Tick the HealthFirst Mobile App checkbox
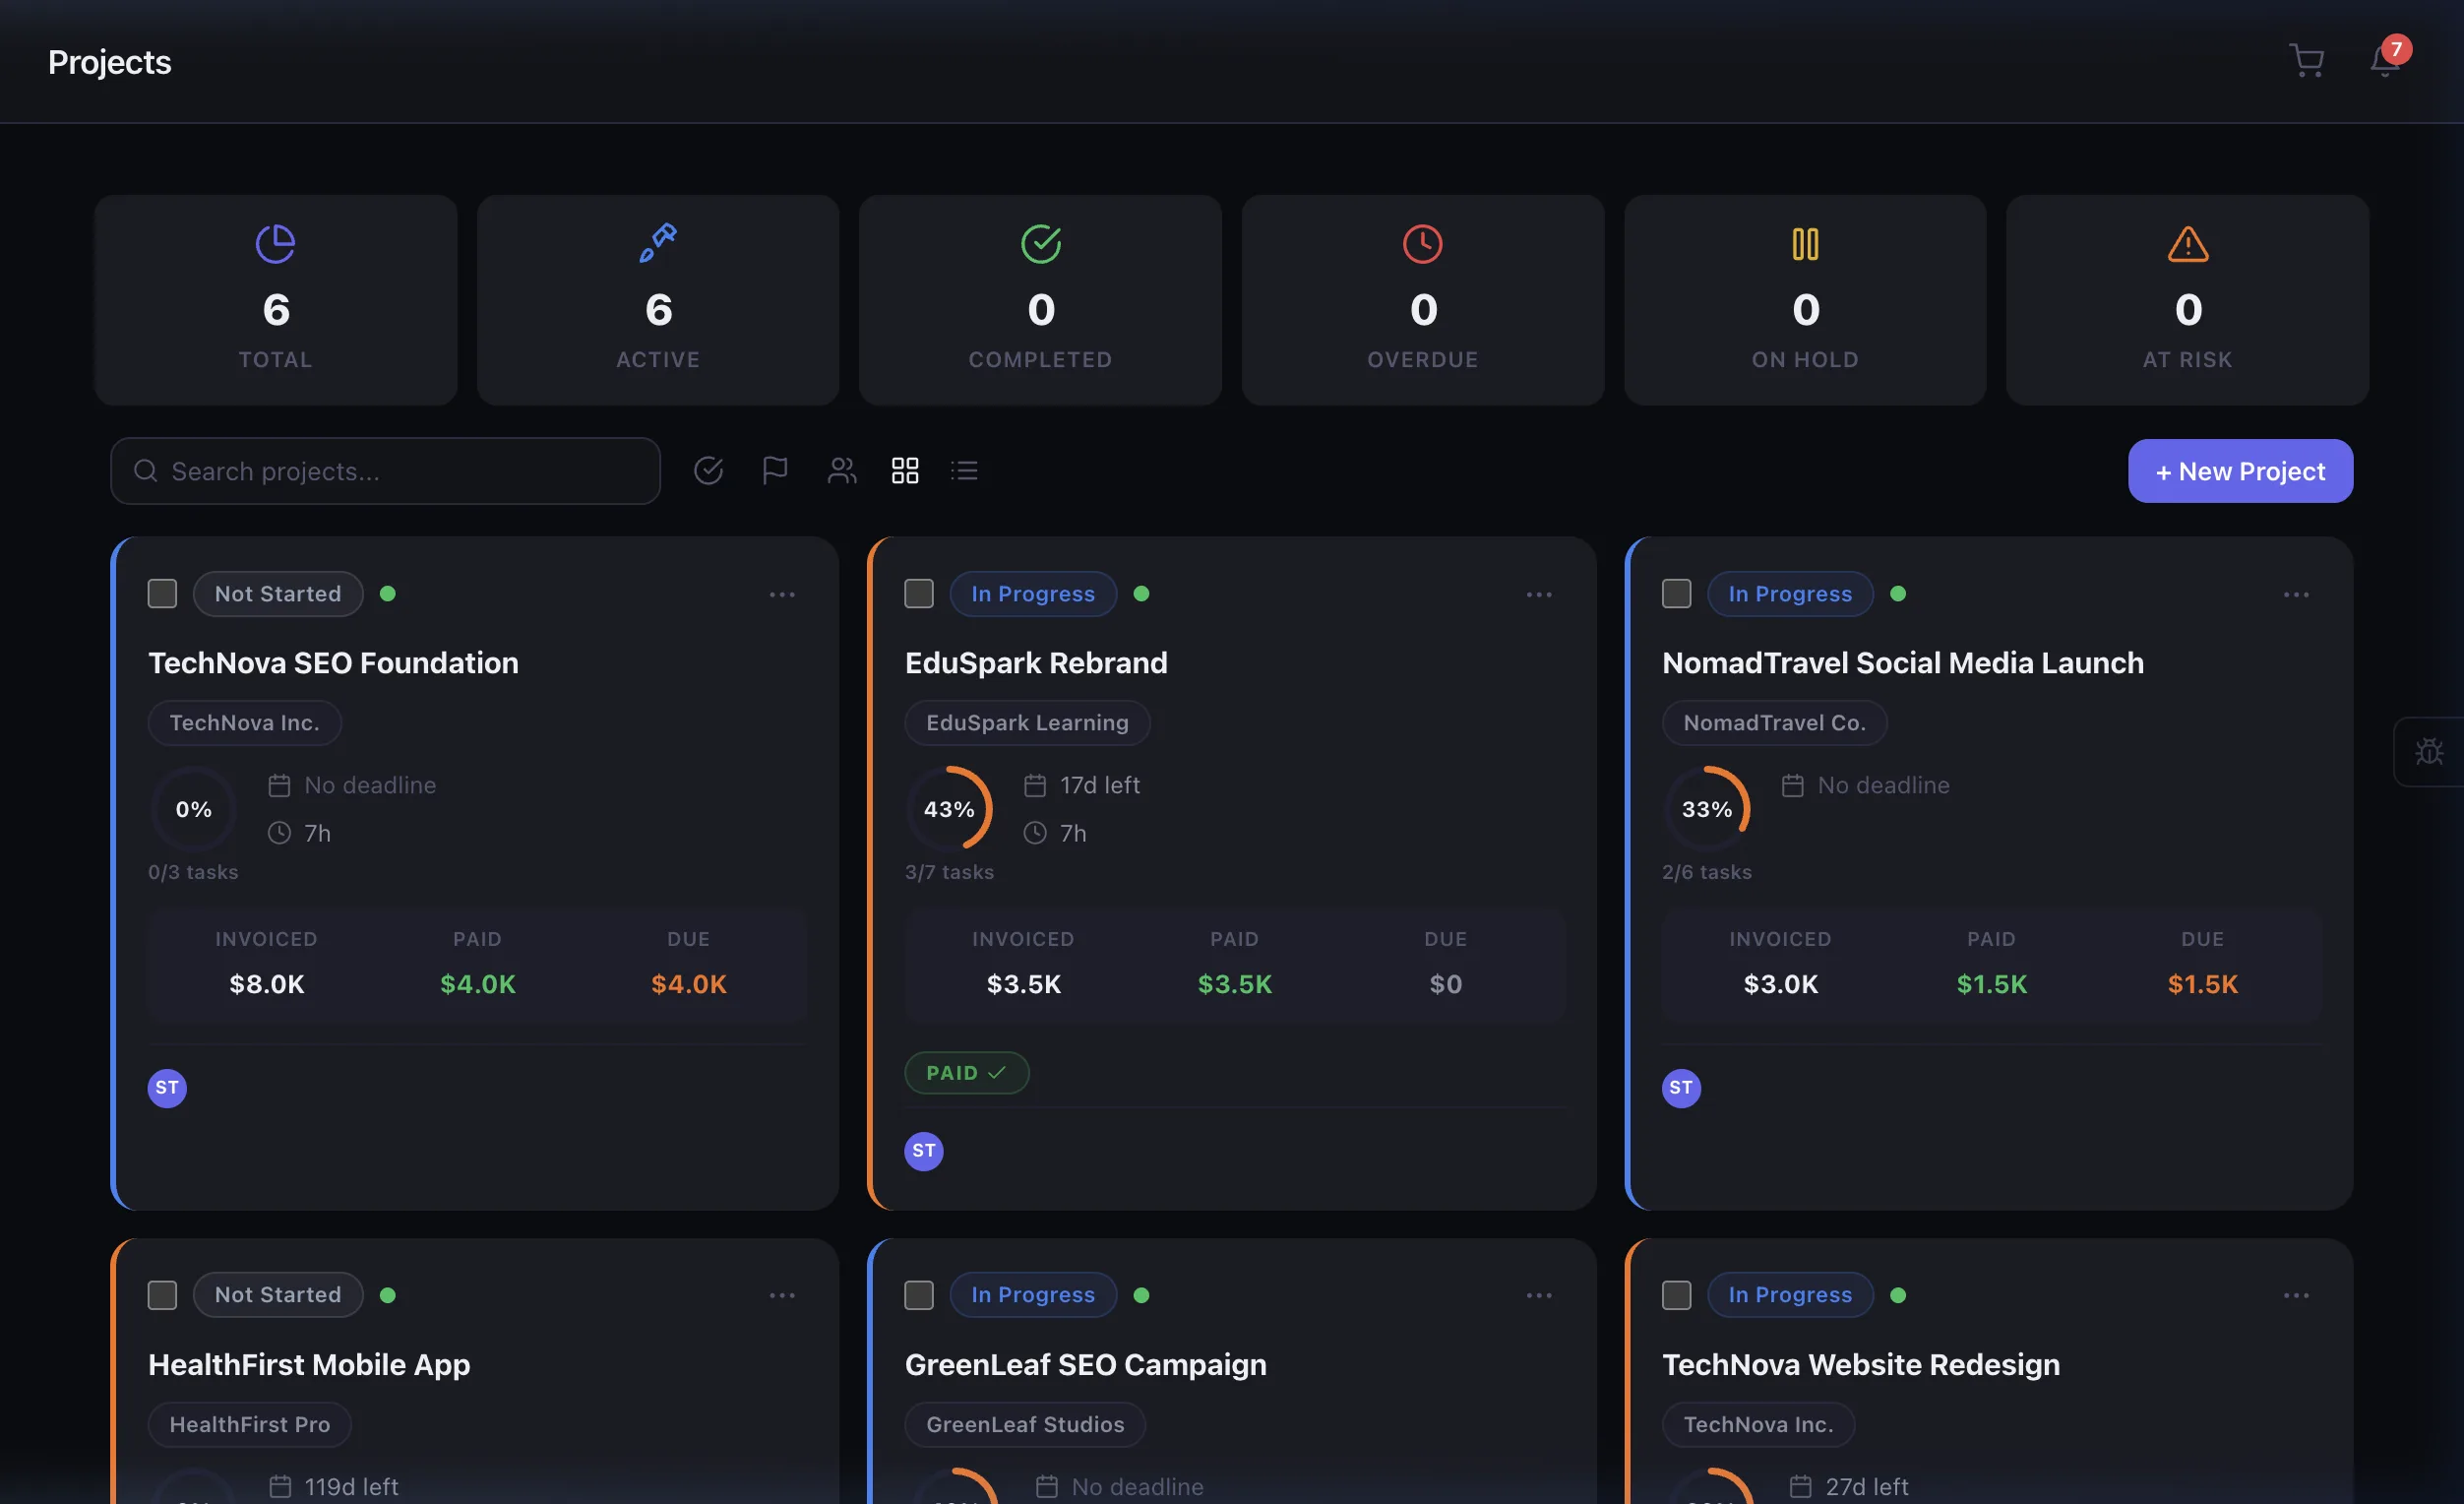Screen dimensions: 2464x1504 click(x=161, y=1295)
